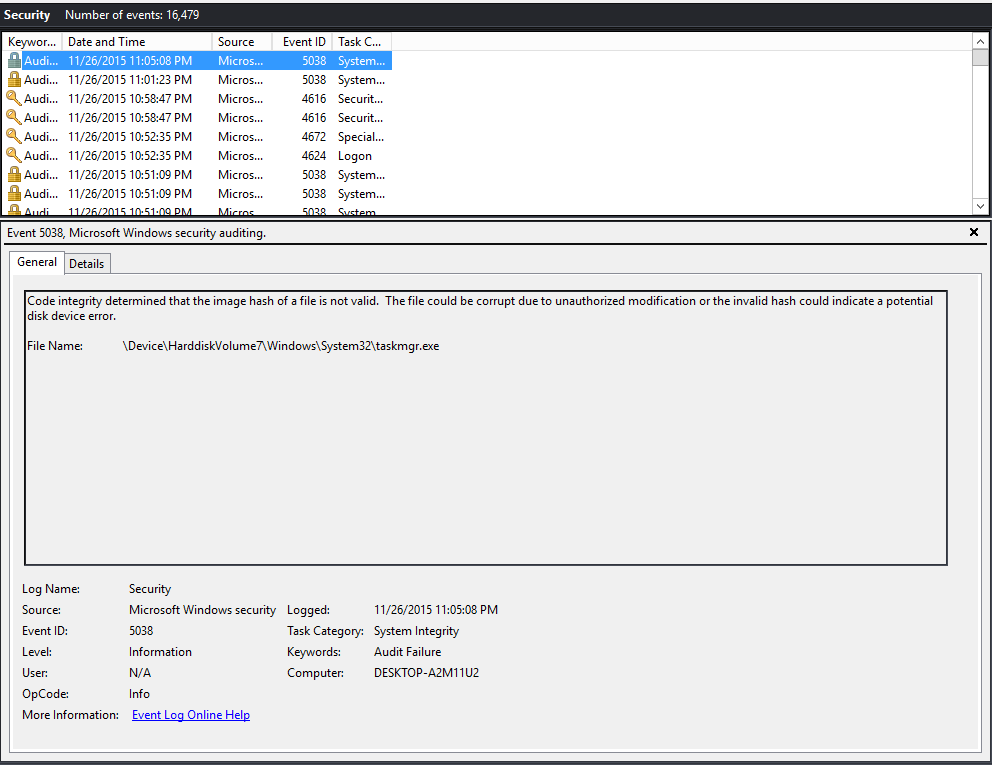Click key icon of the 4624 Logon event

click(14, 156)
